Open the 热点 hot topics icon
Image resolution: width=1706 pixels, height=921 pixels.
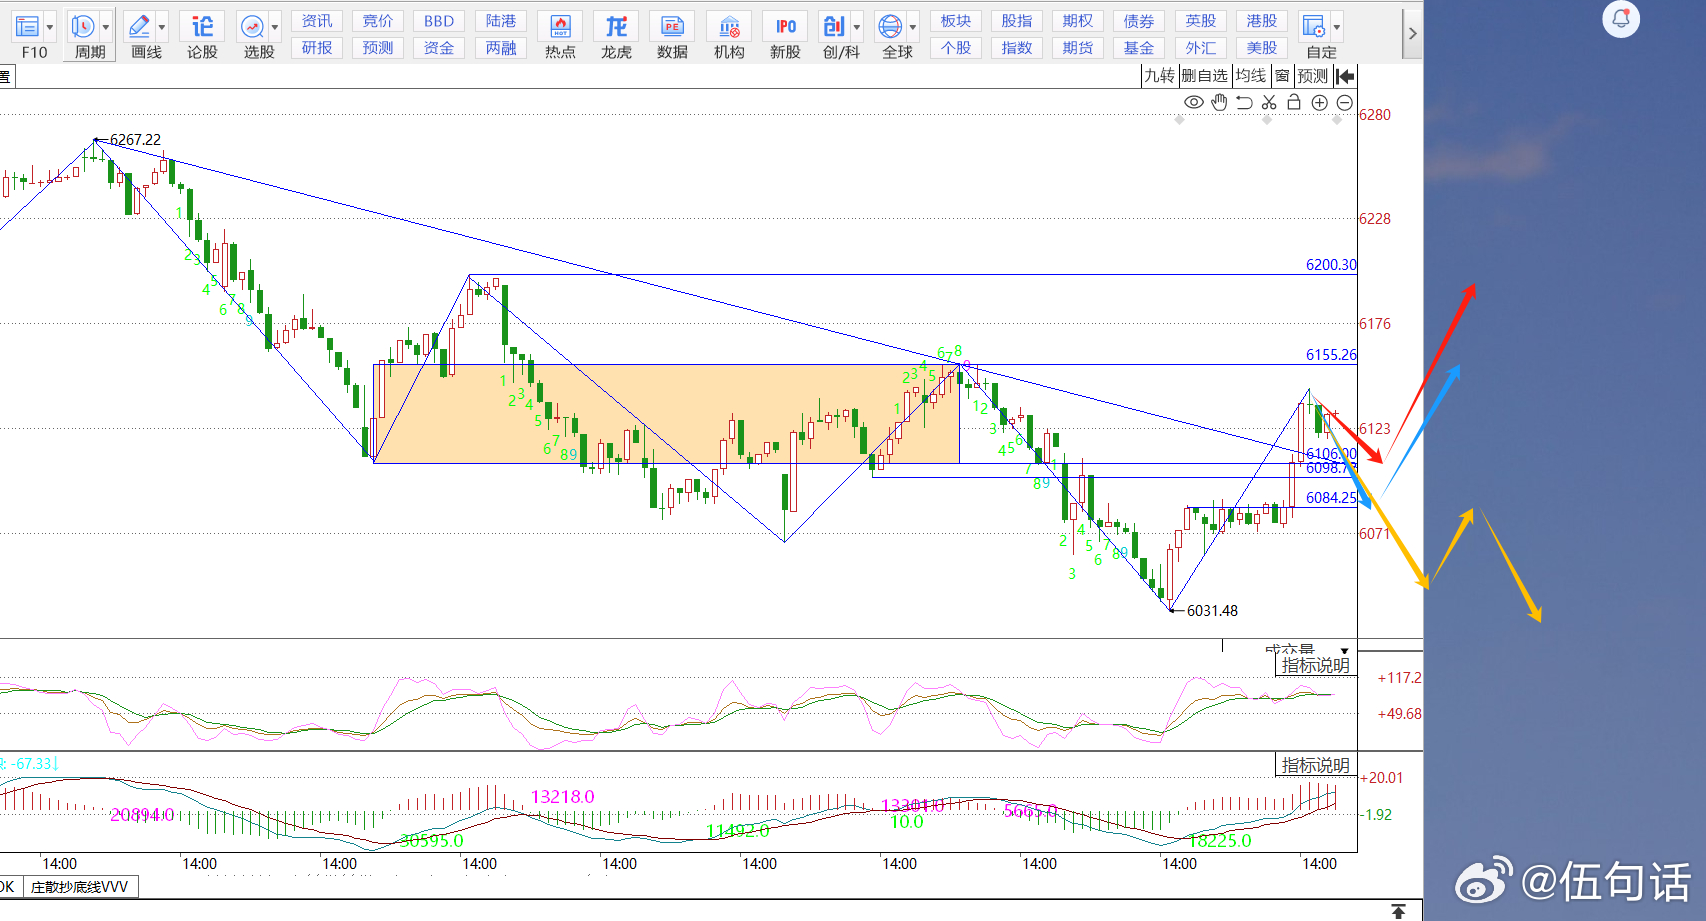coord(560,26)
